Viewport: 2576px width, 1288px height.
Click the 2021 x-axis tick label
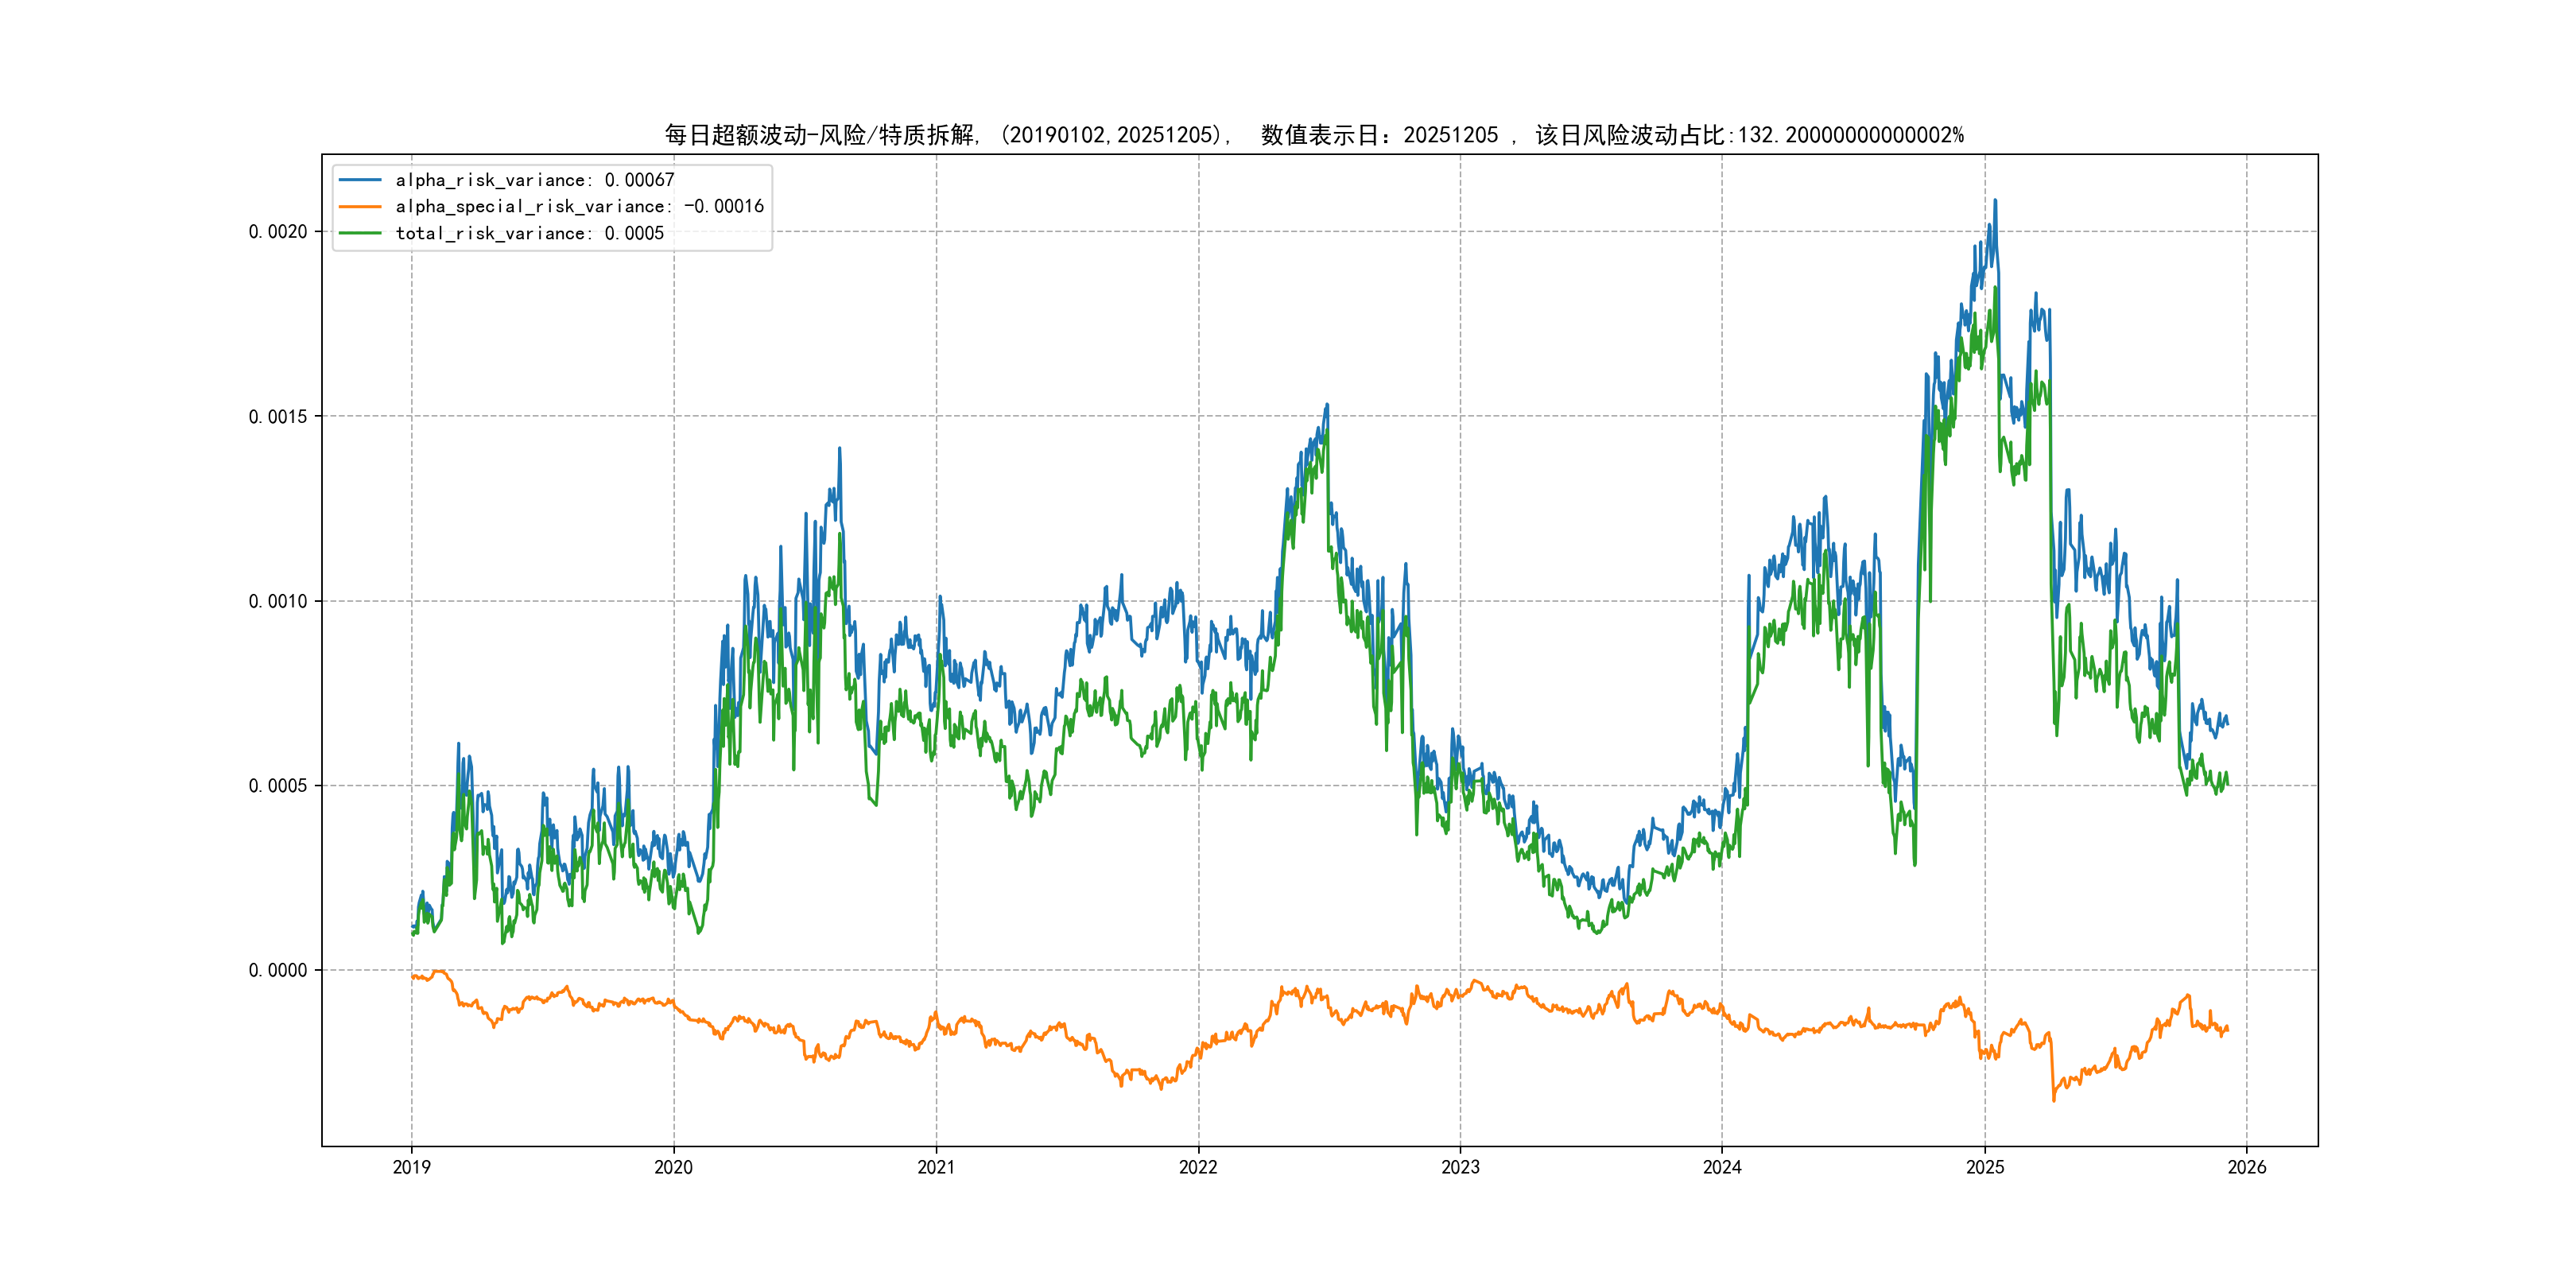(x=936, y=1167)
